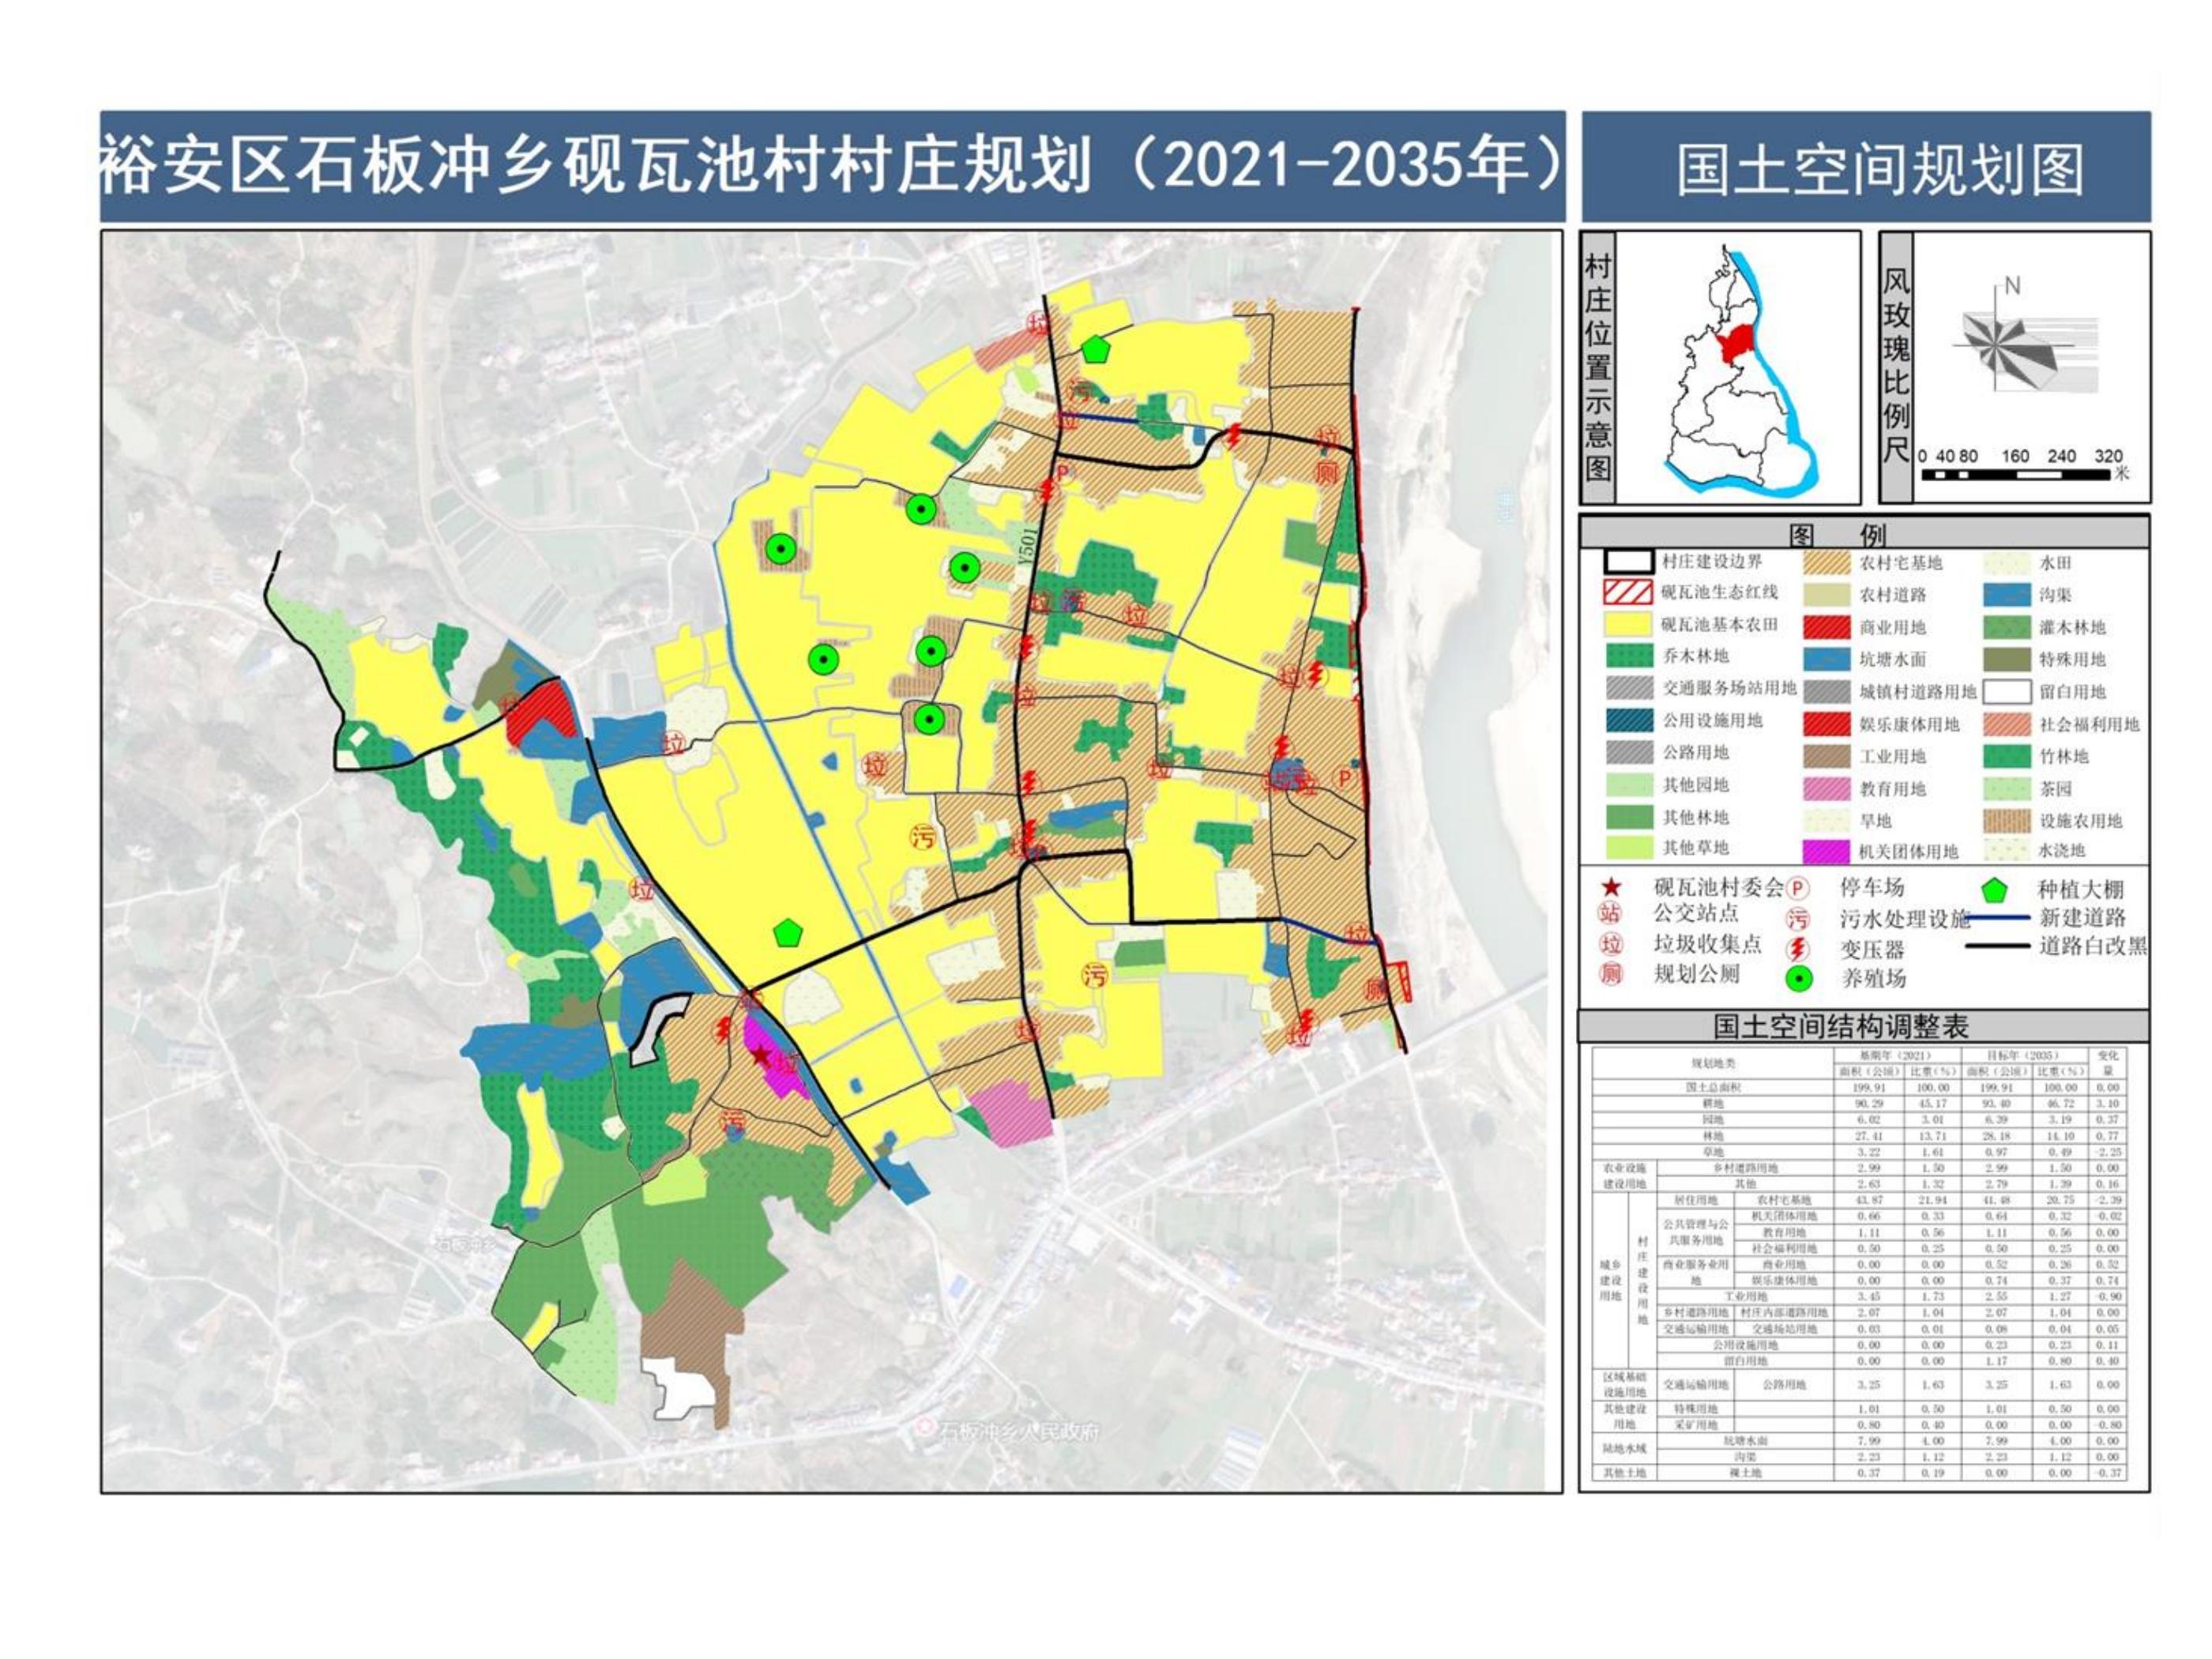Click the 石板冲乡人民政府 map label
The image size is (2212, 1659).
point(1019,1432)
